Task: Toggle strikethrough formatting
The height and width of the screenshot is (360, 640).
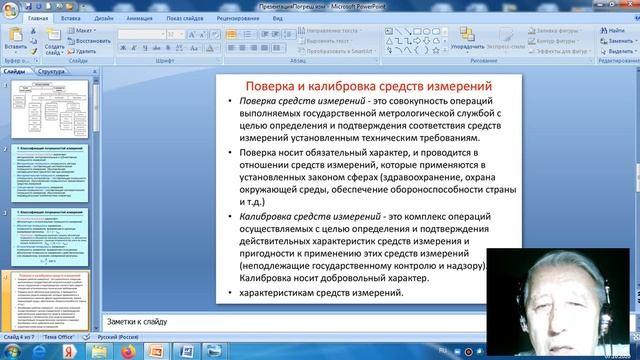Action: [x=156, y=48]
